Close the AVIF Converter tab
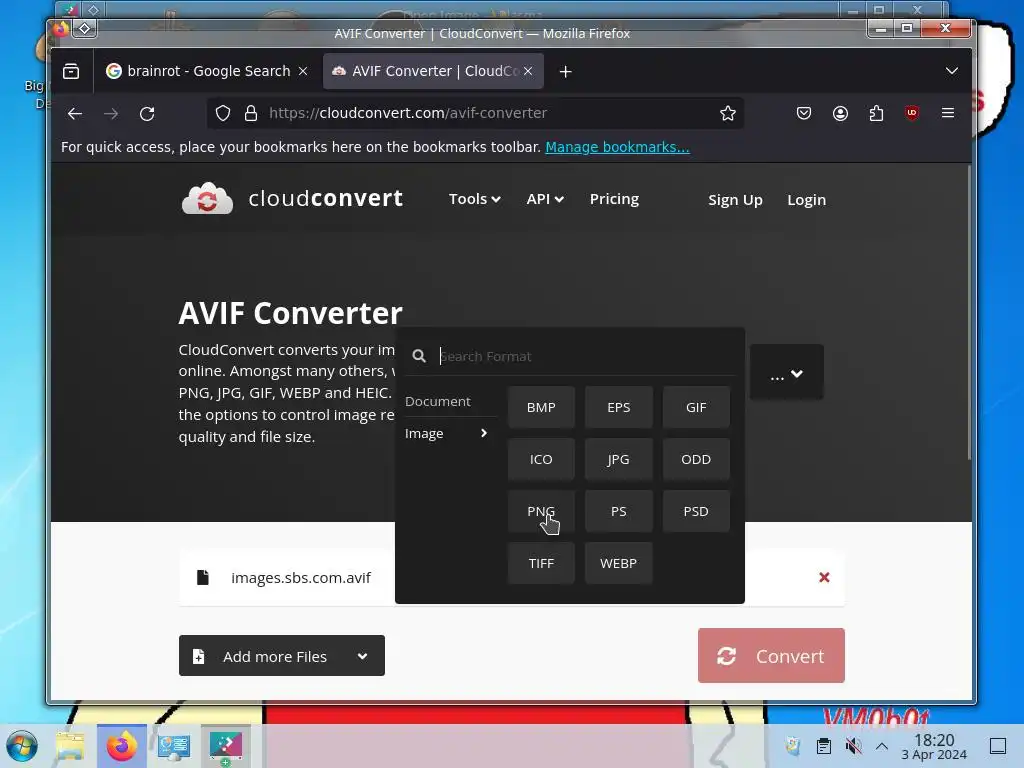The image size is (1024, 768). tap(528, 71)
